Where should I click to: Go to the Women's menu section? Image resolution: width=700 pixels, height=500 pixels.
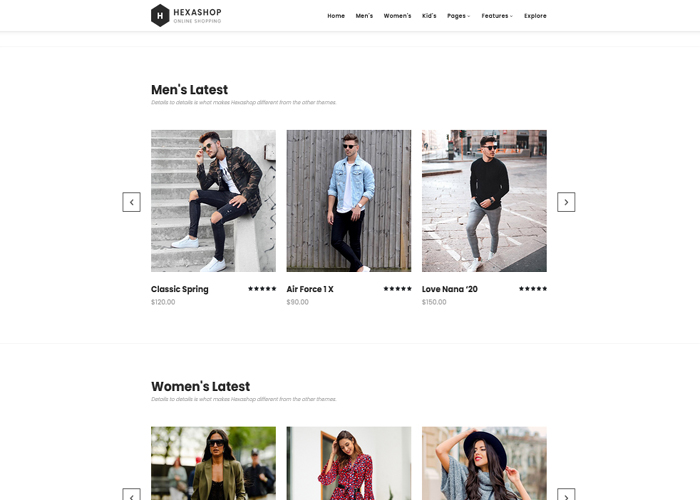397,16
